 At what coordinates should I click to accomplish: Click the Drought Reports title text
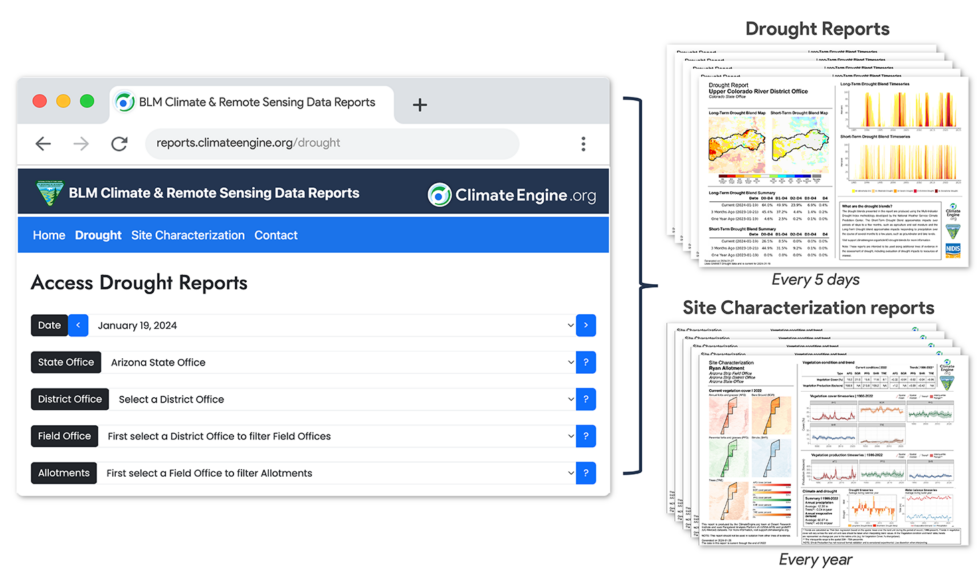(x=817, y=29)
